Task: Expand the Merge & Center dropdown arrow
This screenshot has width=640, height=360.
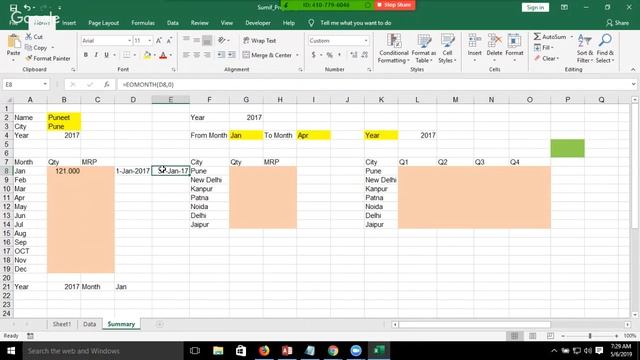Action: click(x=297, y=55)
